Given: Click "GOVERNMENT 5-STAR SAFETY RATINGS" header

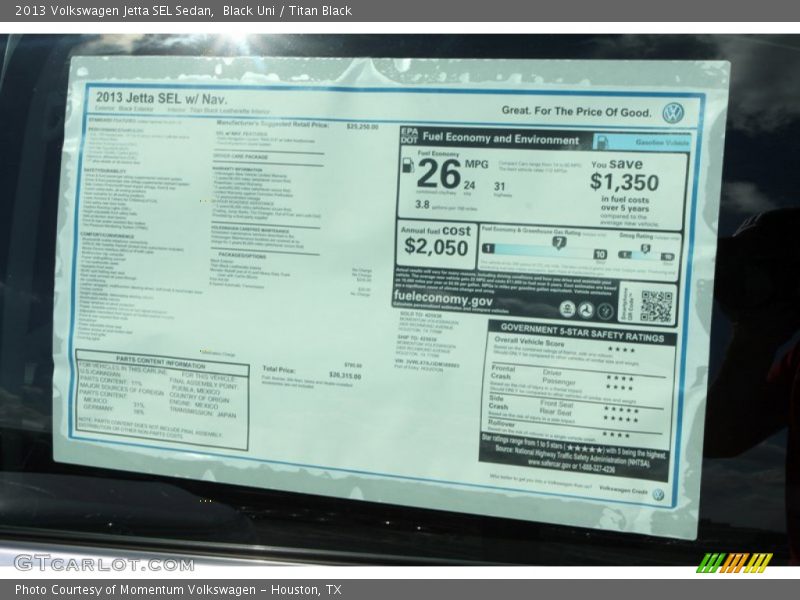Looking at the screenshot, I should [582, 332].
